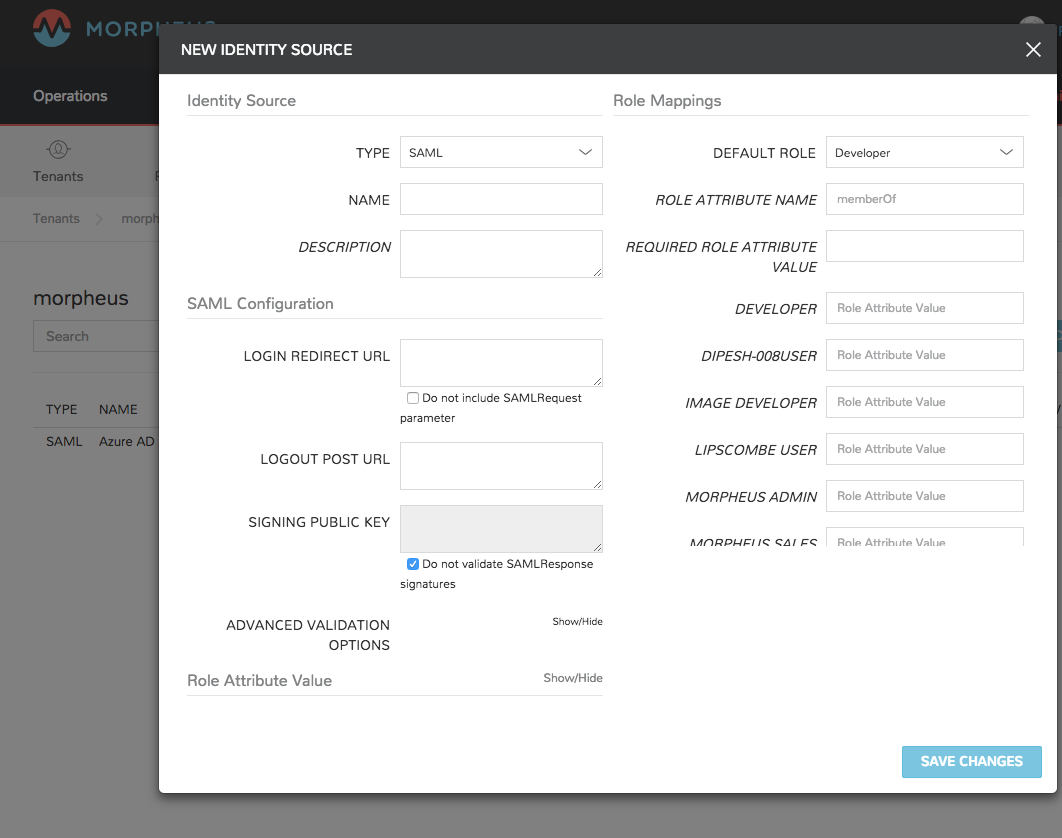Screen dimensions: 1062x838
Task: Click the NAME column header in background
Action: click(x=119, y=410)
